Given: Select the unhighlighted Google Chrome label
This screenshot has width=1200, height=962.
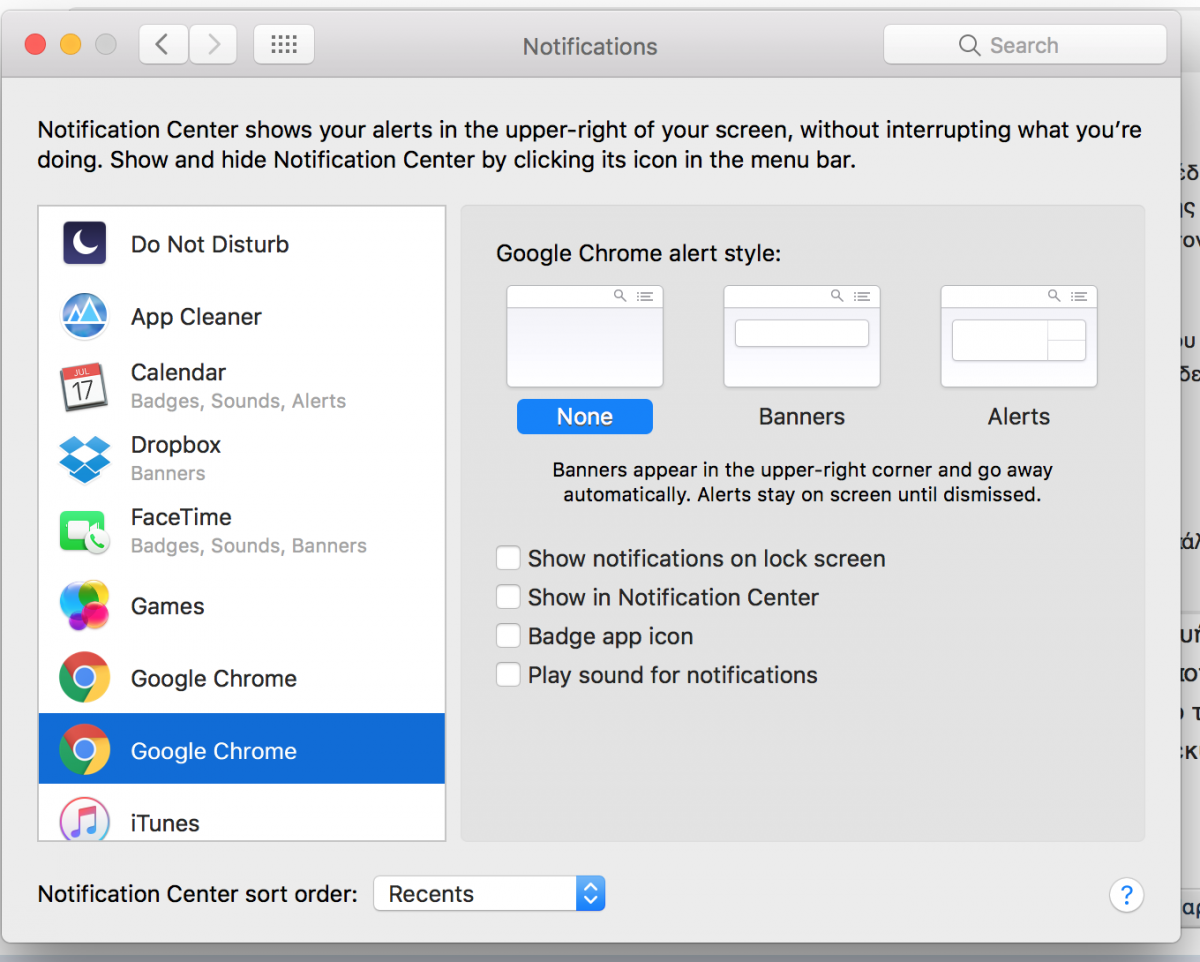Looking at the screenshot, I should [214, 678].
